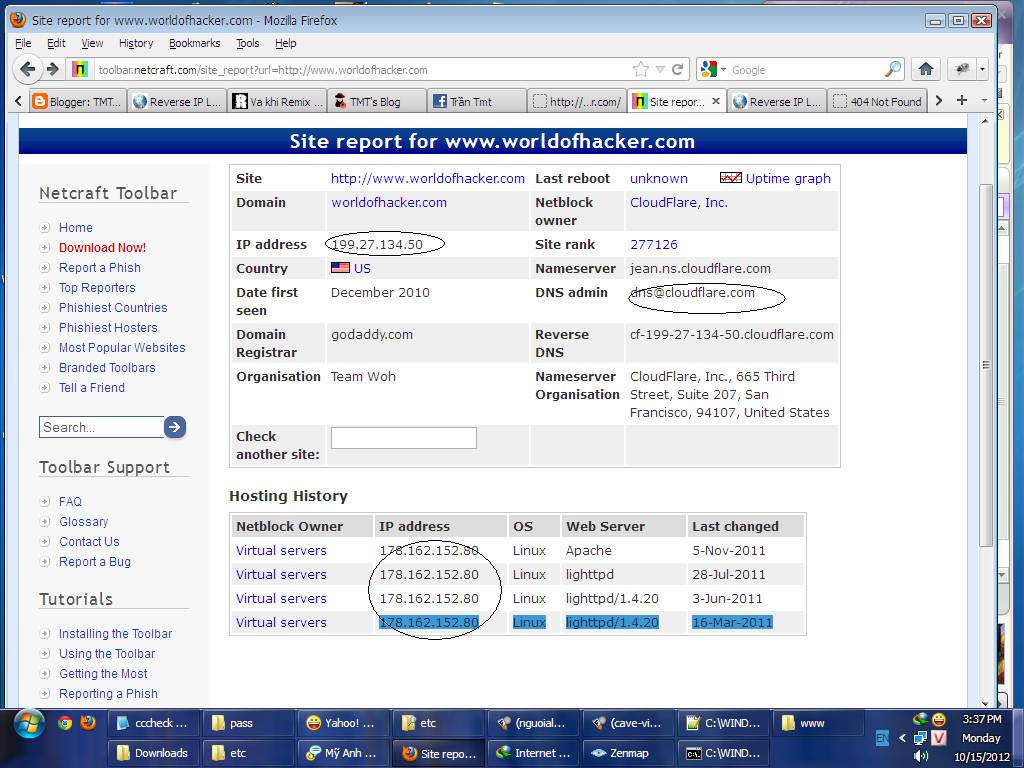Click the uptime graph chart icon
This screenshot has width=1024, height=768.
pyautogui.click(x=731, y=178)
